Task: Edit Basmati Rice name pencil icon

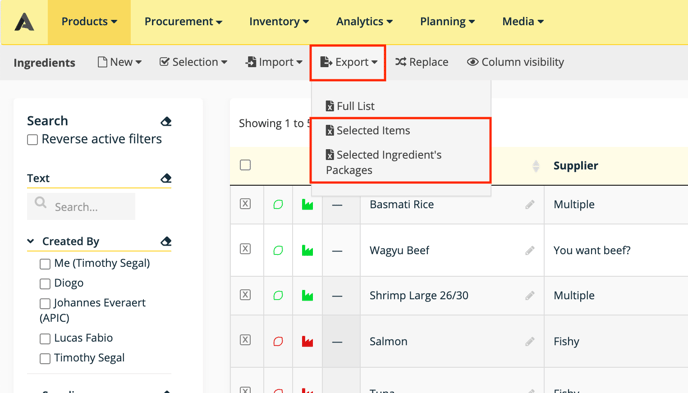Action: (x=530, y=204)
